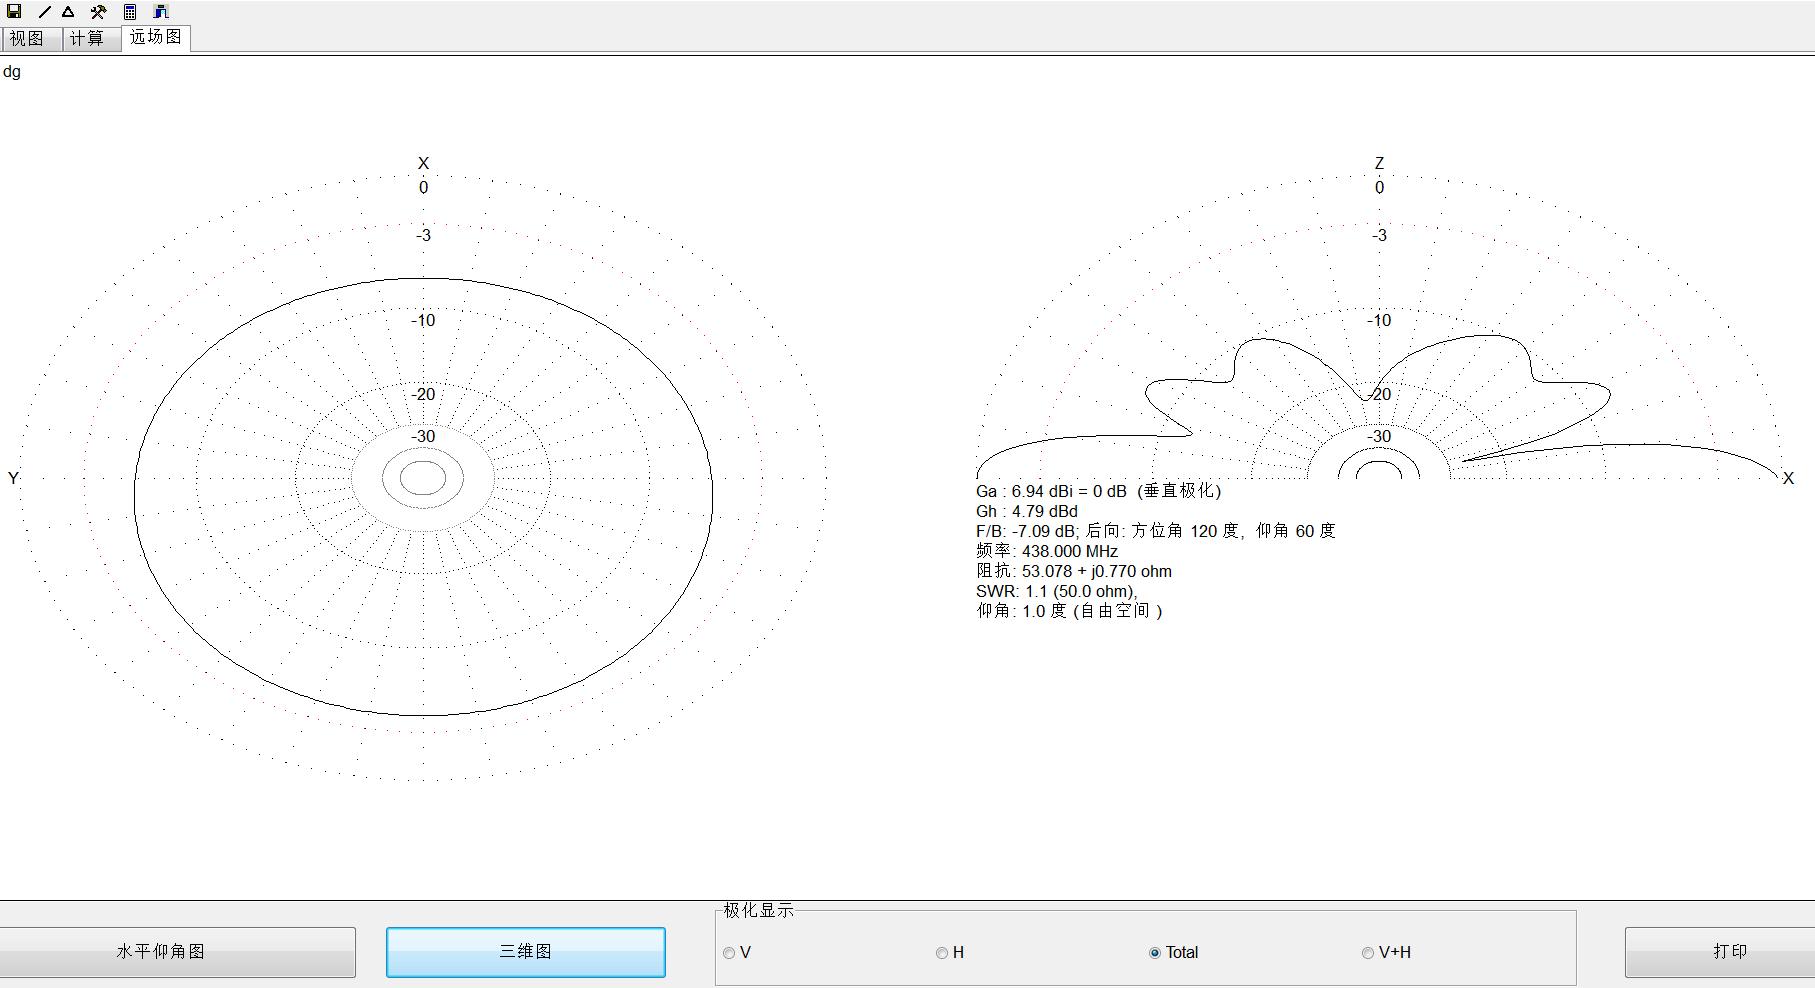
Task: Click the SWR 1.1 readout text
Action: click(x=1056, y=591)
